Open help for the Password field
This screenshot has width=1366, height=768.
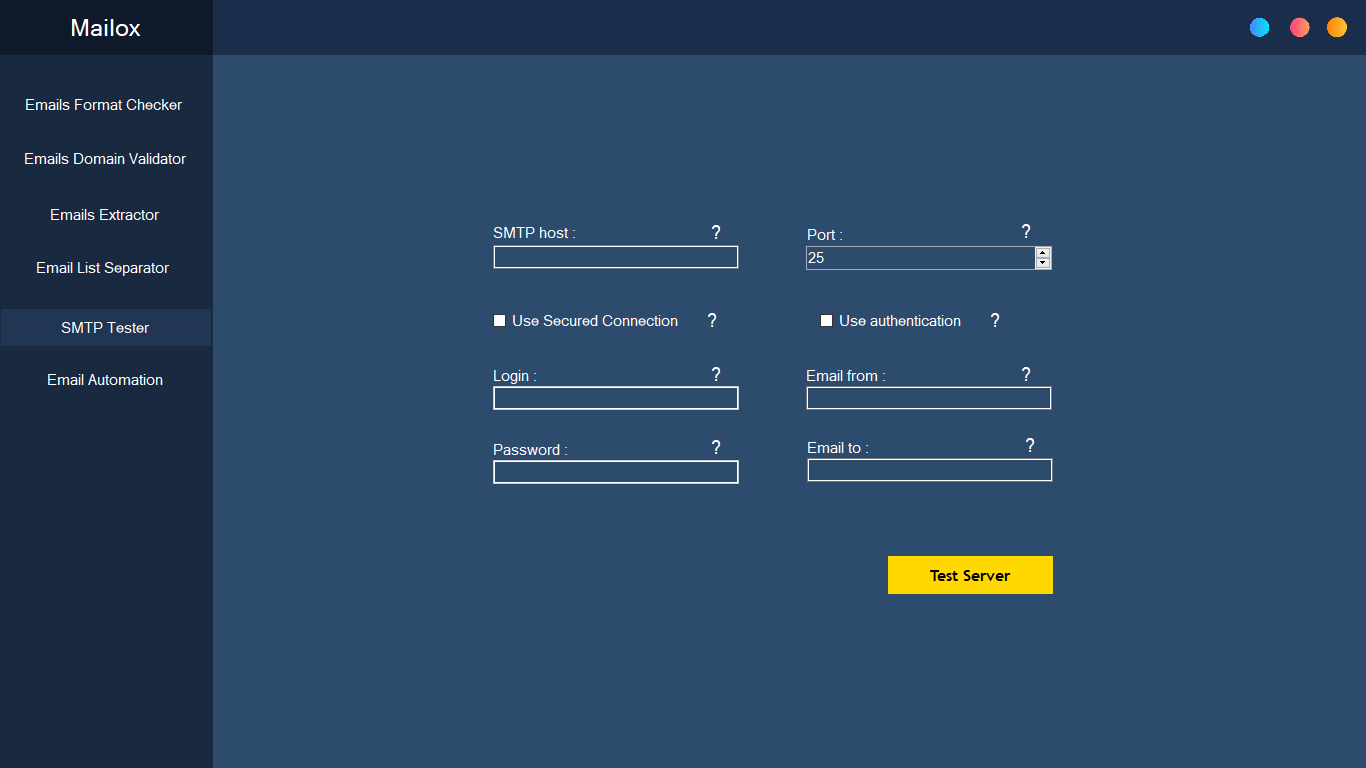pyautogui.click(x=715, y=447)
